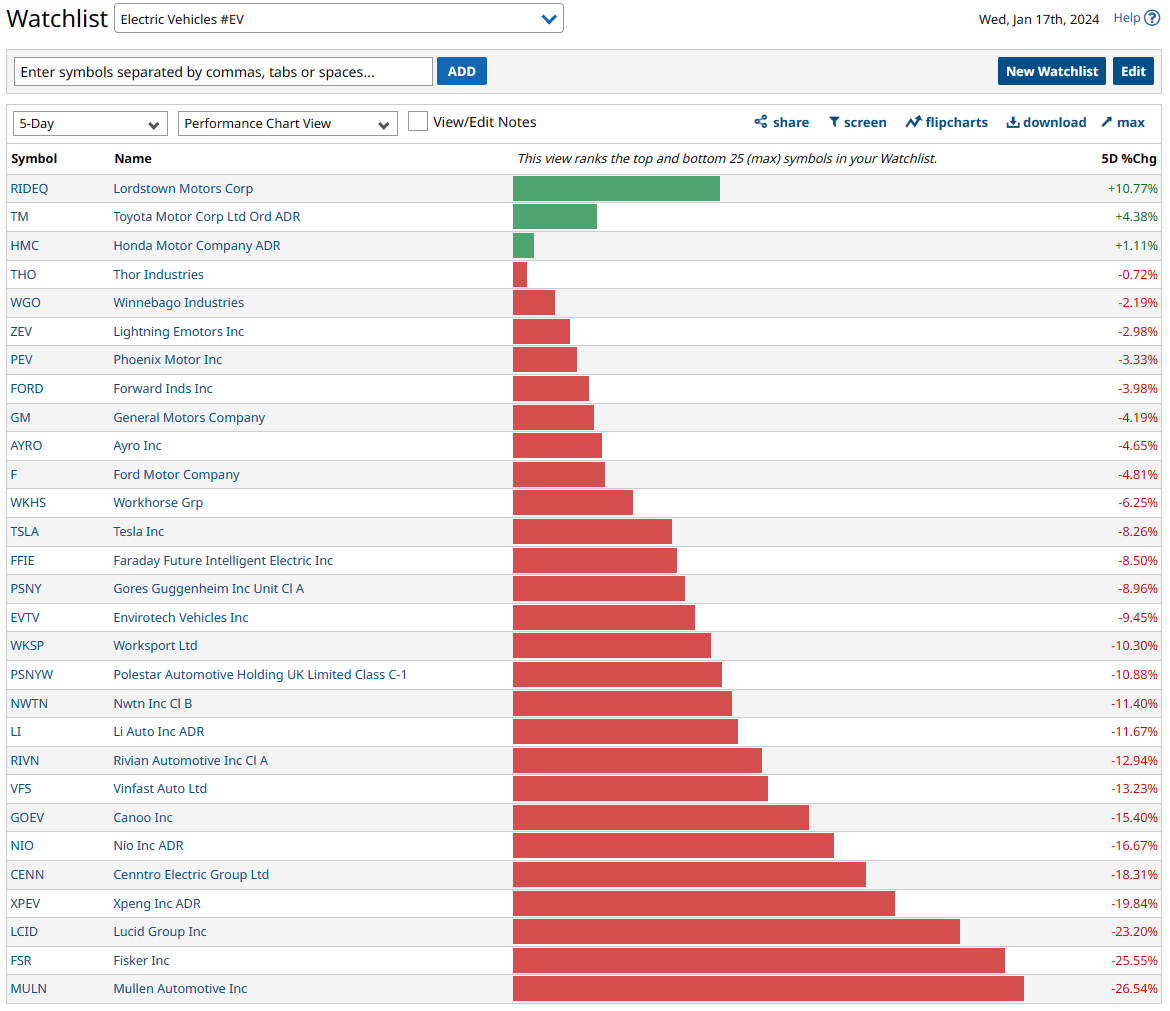Open the RIDEQ symbol link
Screen dimensions: 1170x1011
[x=29, y=189]
